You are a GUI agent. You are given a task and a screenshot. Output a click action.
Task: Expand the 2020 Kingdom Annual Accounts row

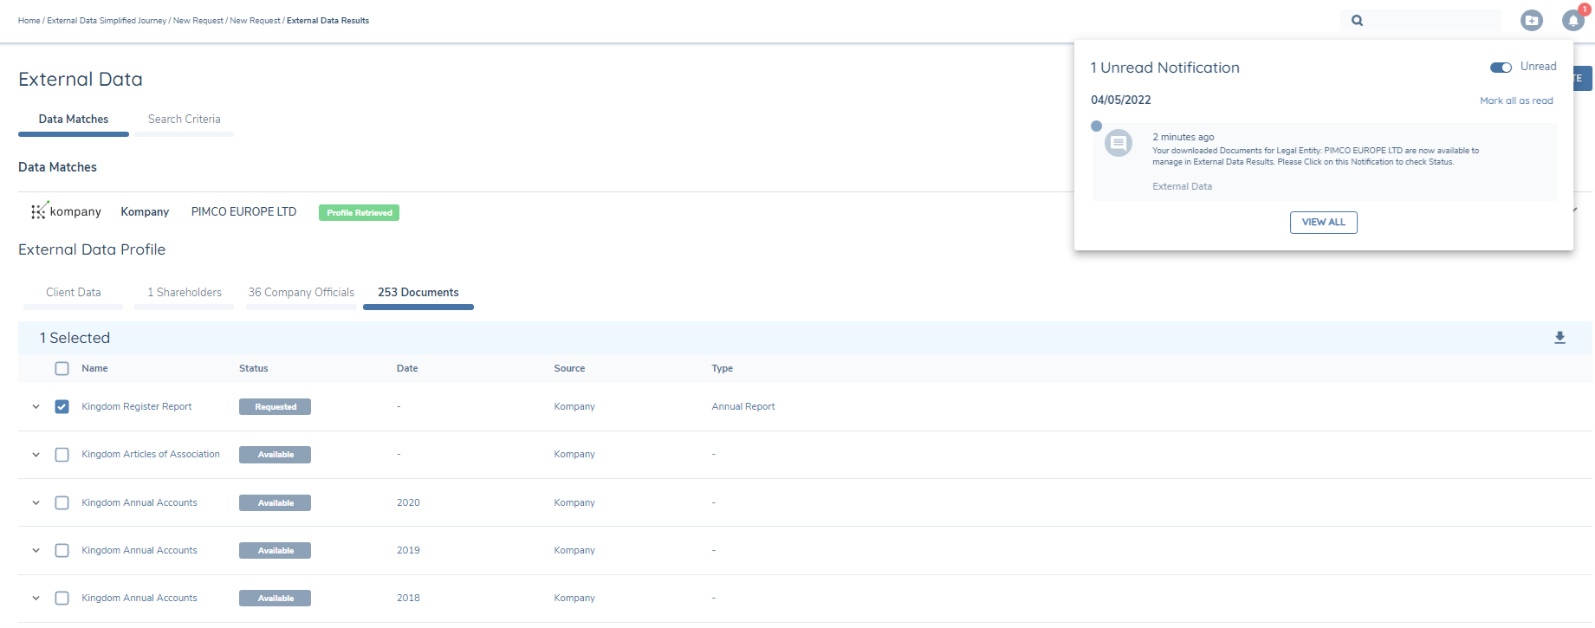36,503
